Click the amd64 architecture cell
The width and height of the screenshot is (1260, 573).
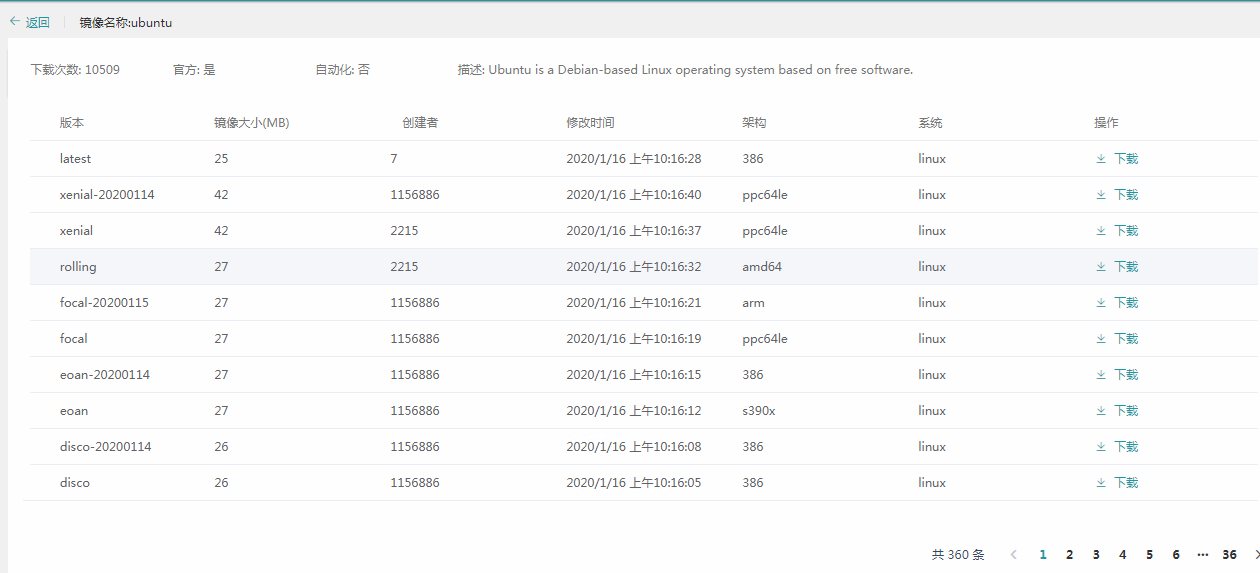762,266
